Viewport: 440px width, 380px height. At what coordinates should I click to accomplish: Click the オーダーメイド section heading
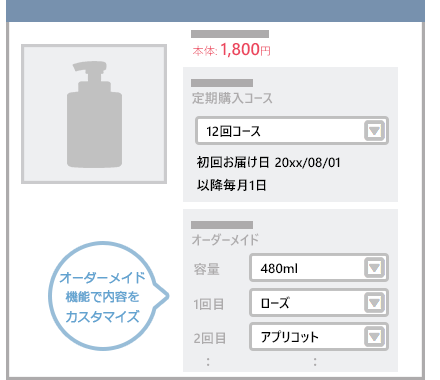click(225, 240)
